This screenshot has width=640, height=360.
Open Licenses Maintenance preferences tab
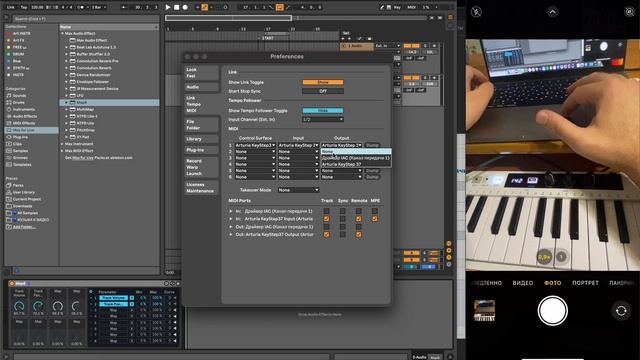[202, 188]
